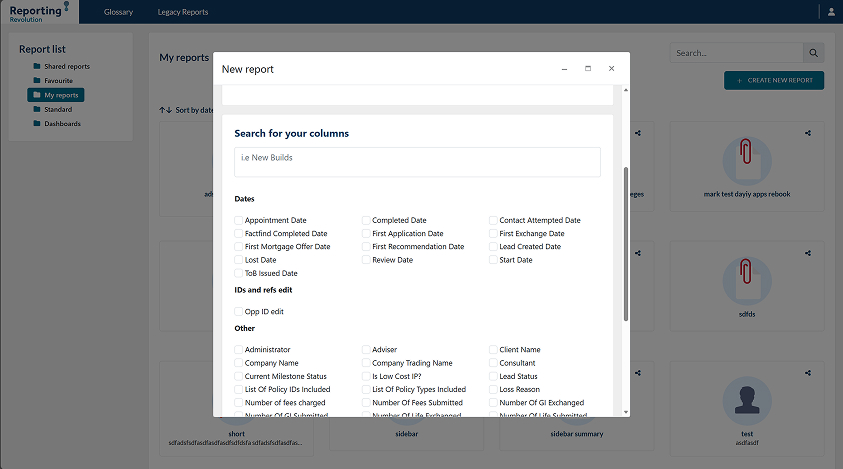843x469 pixels.
Task: Check List Of Policy IDs Included
Action: pos(238,389)
